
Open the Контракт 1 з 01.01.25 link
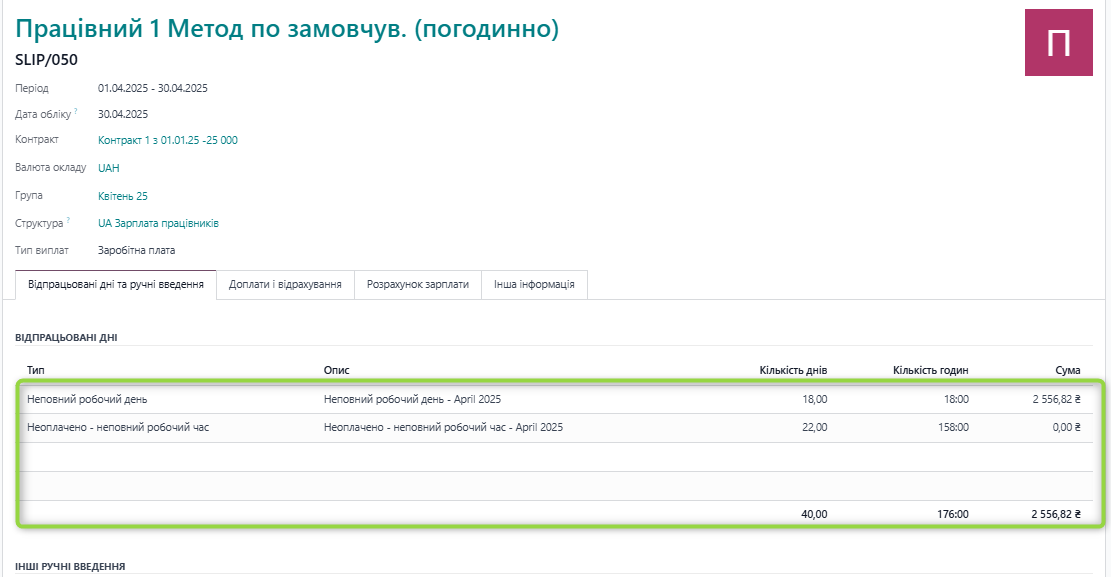[167, 140]
